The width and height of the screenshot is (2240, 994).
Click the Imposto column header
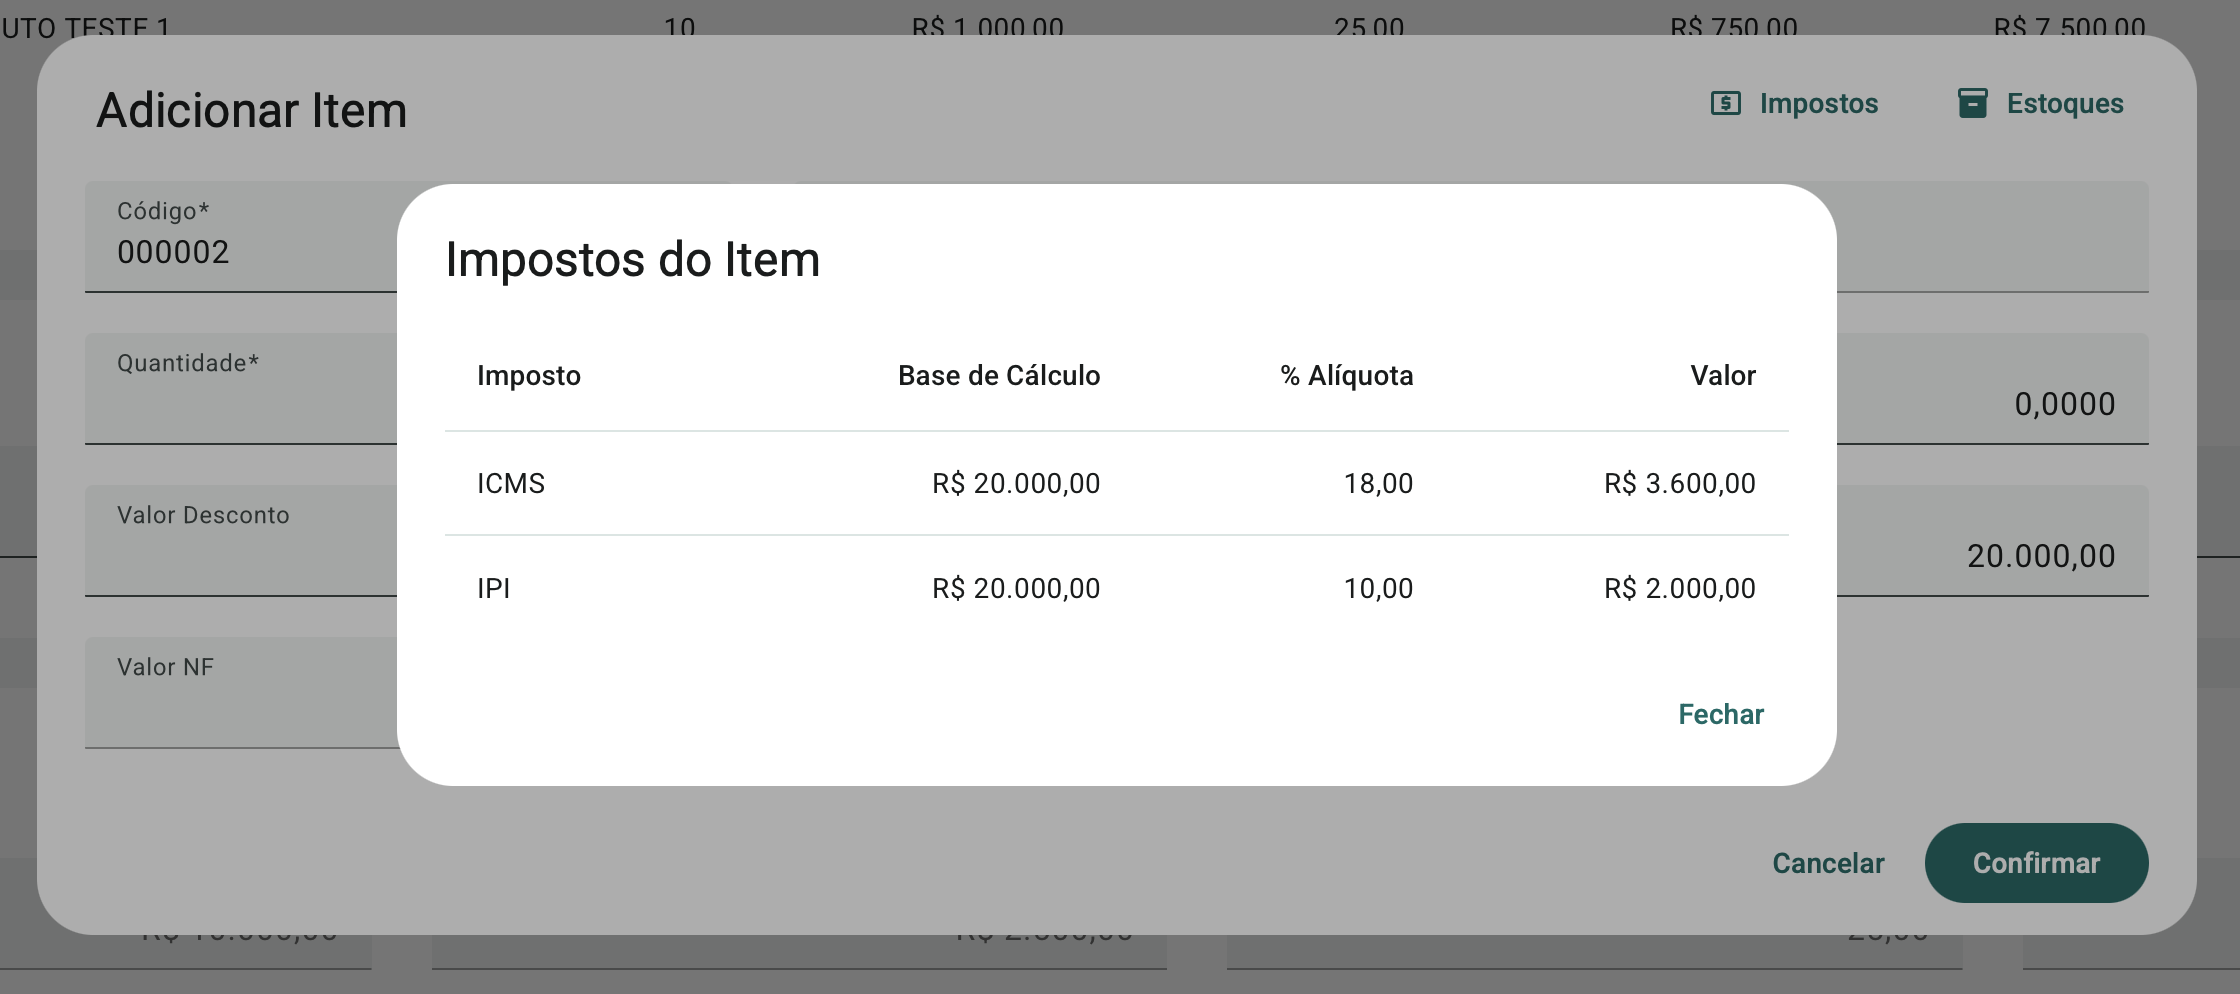click(x=529, y=376)
